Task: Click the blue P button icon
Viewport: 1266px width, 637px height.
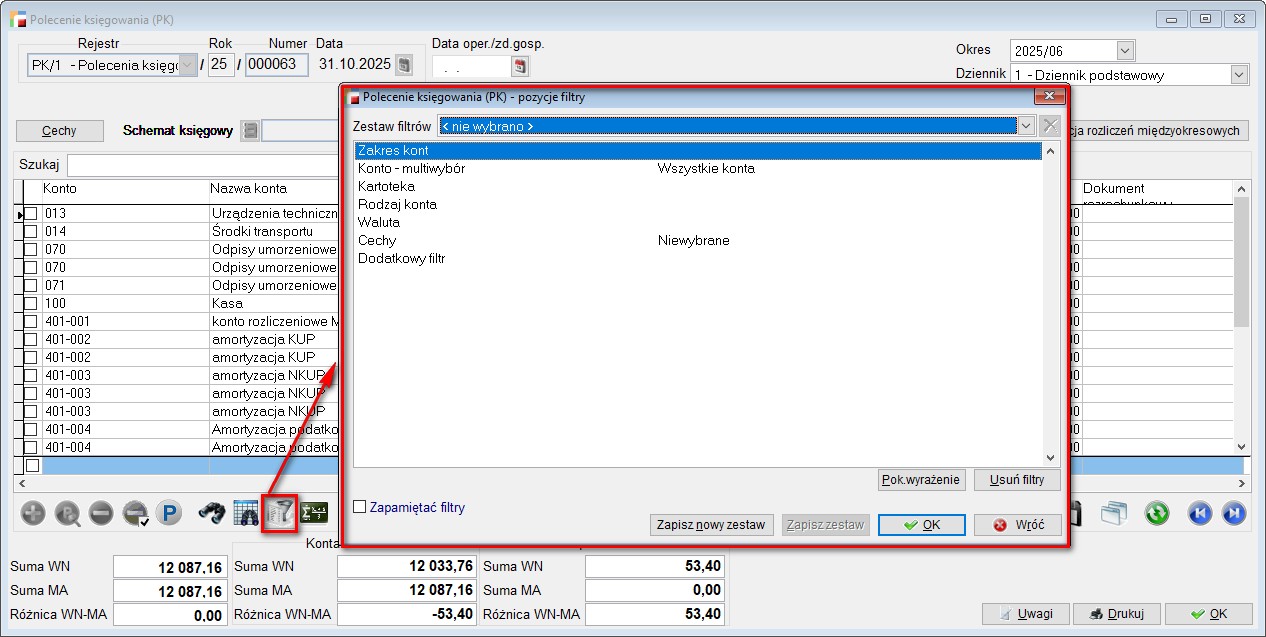Action: pyautogui.click(x=168, y=513)
